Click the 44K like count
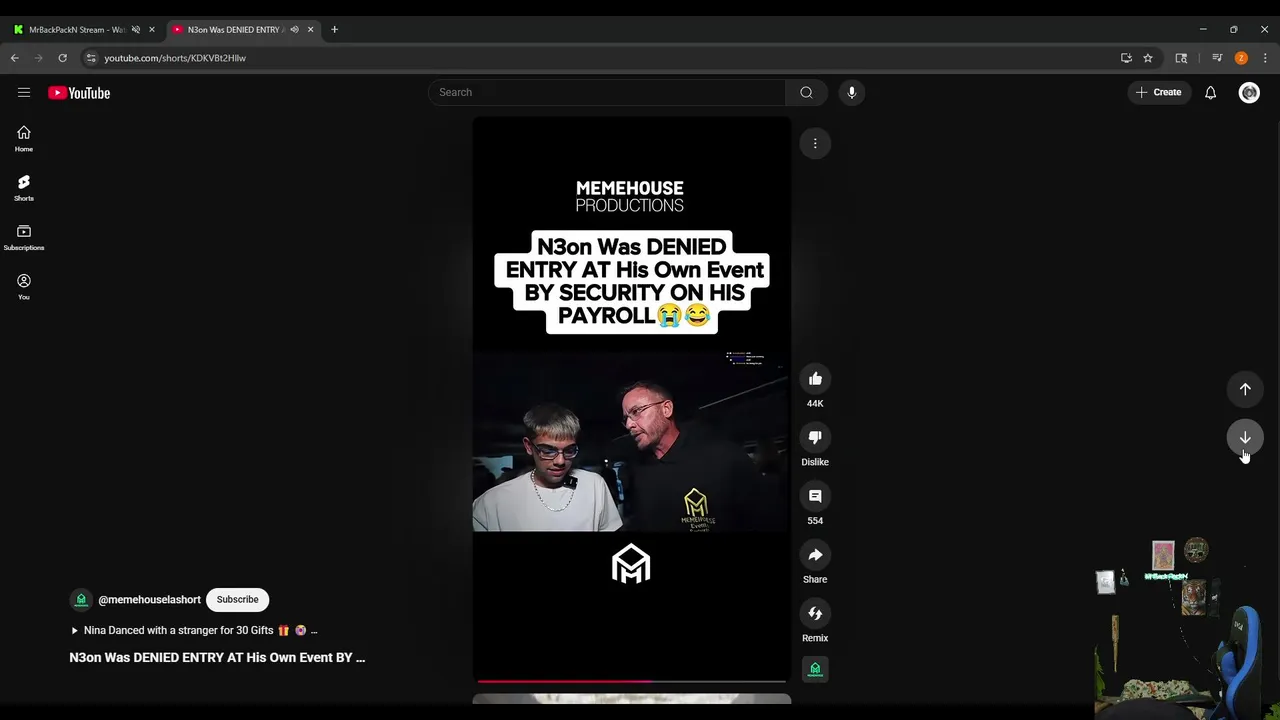 tap(815, 403)
